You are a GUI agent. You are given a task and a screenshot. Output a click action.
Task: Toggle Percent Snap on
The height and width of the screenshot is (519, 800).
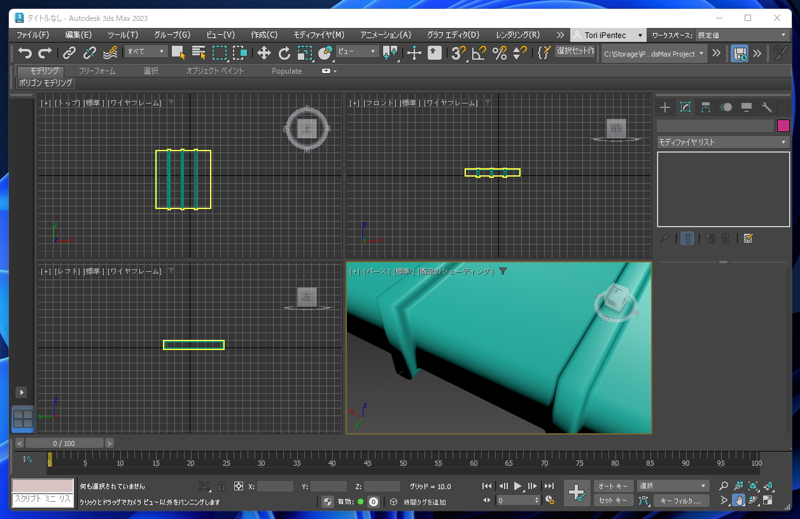[499, 53]
